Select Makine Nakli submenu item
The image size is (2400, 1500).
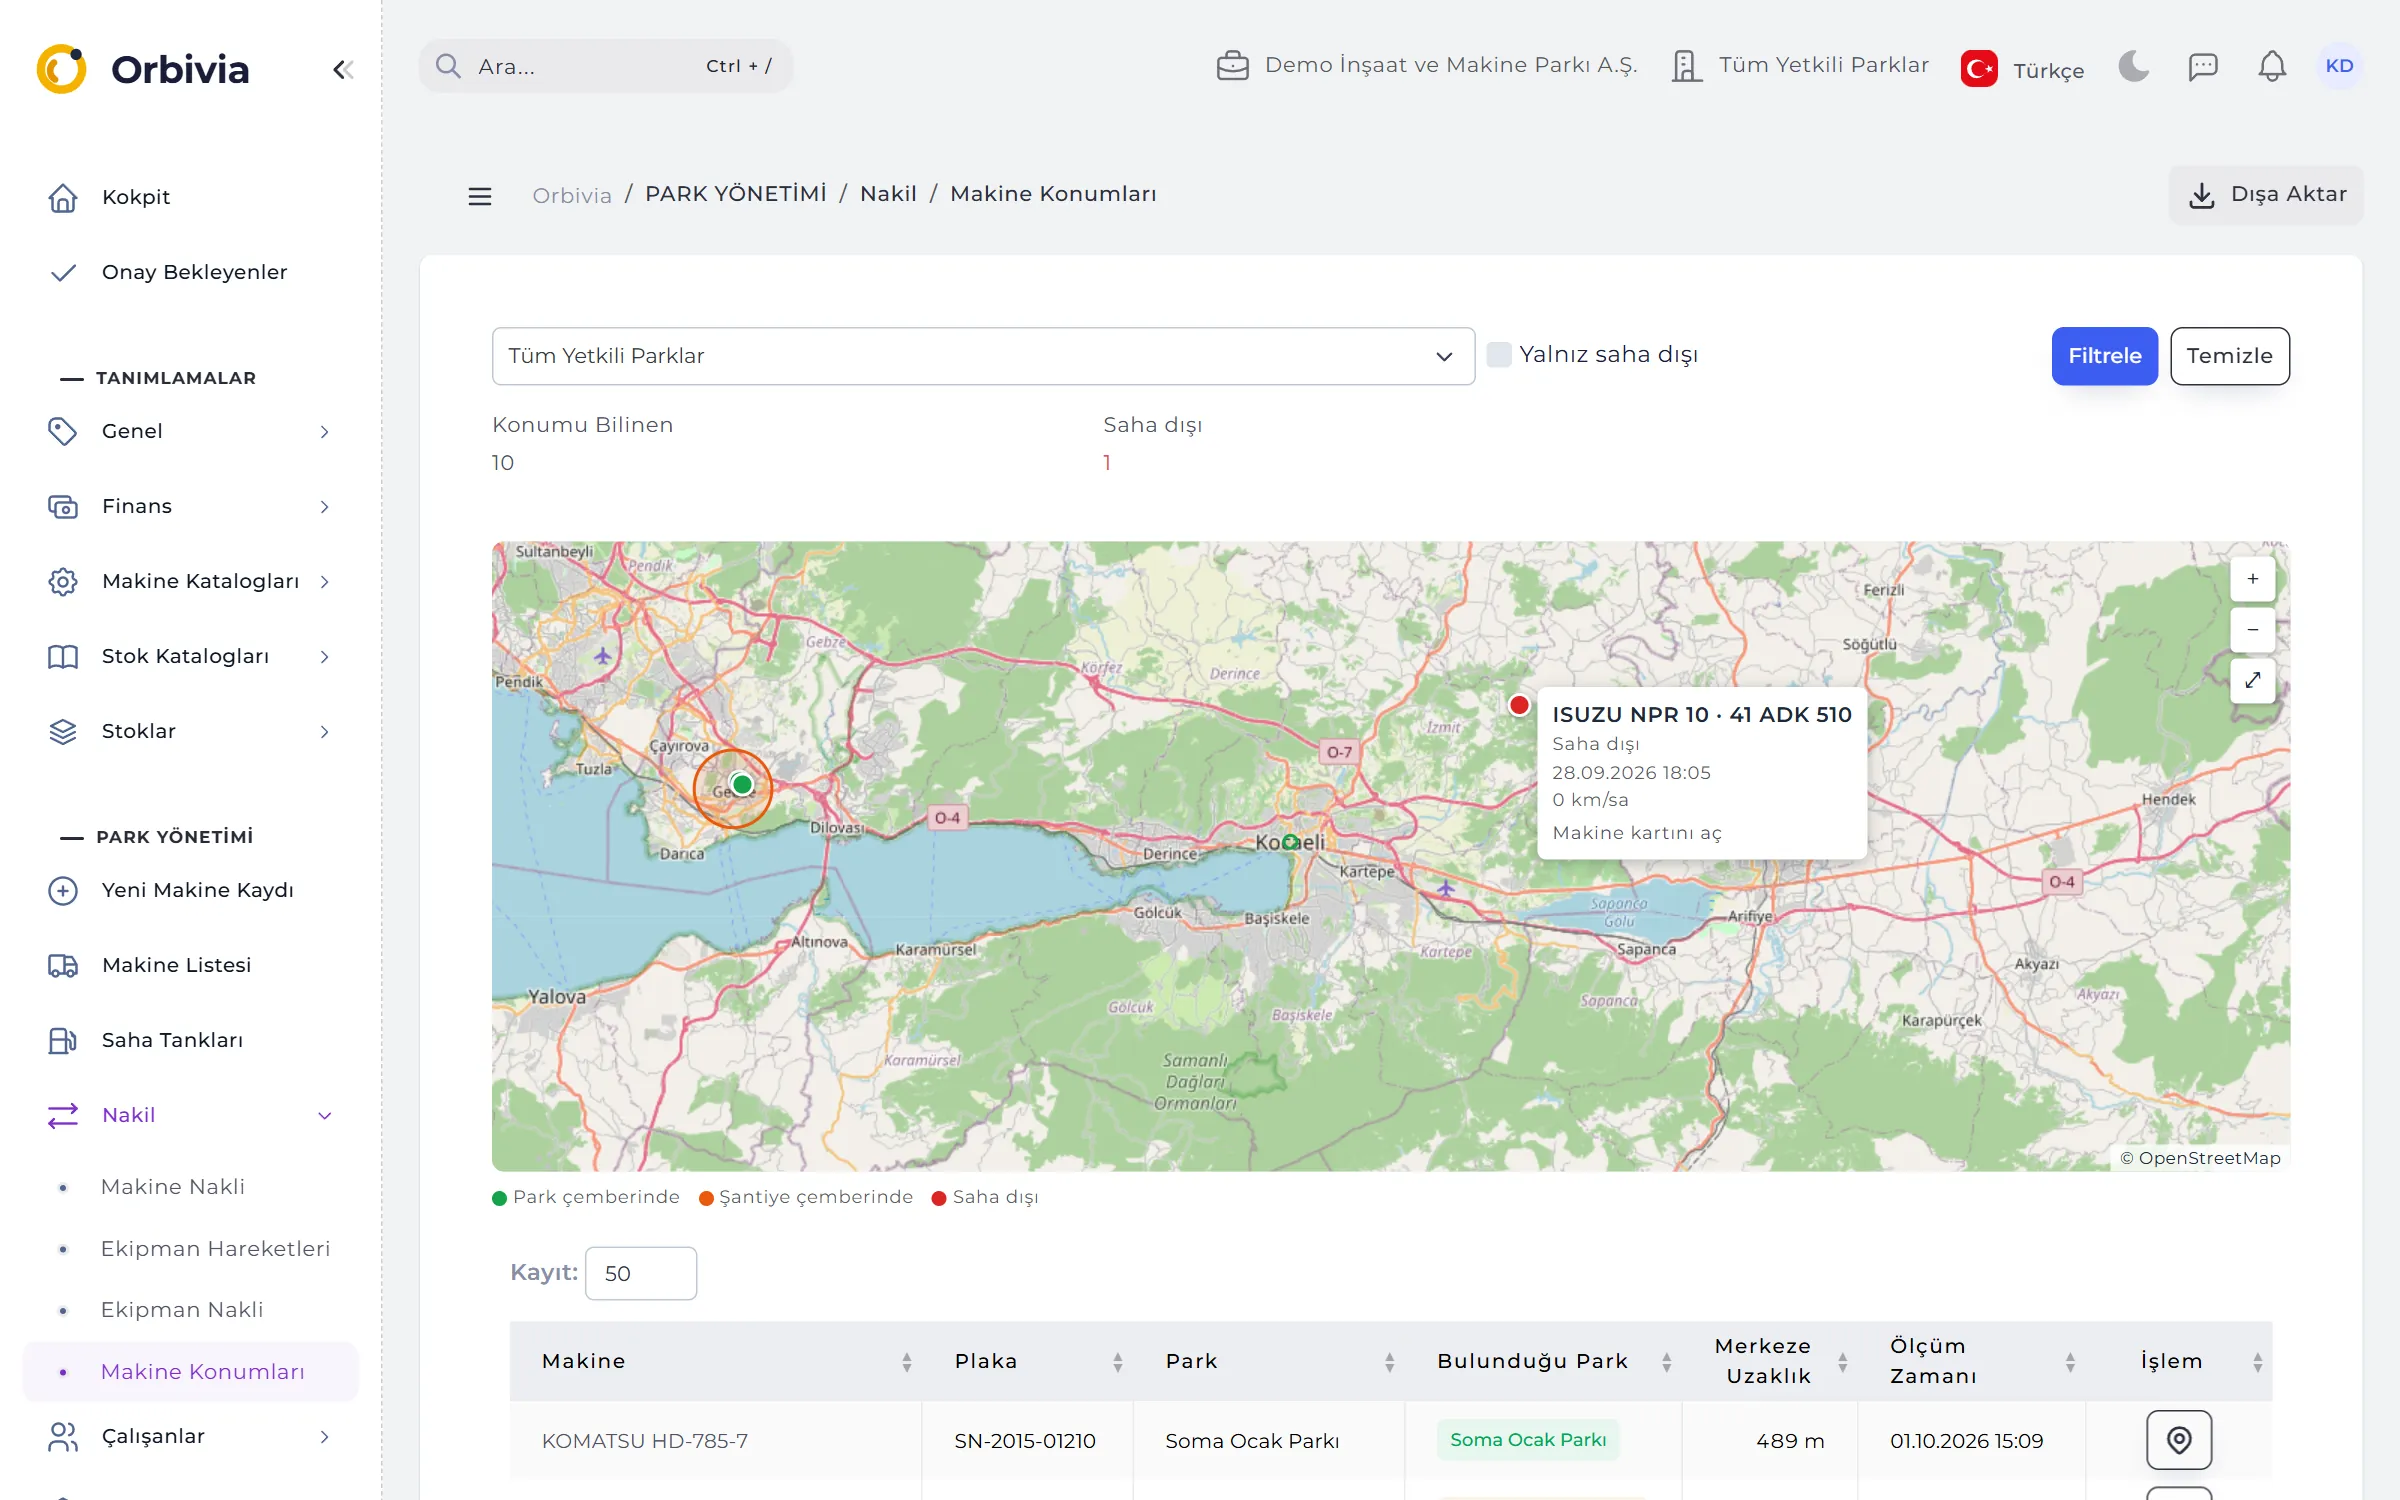coord(172,1187)
